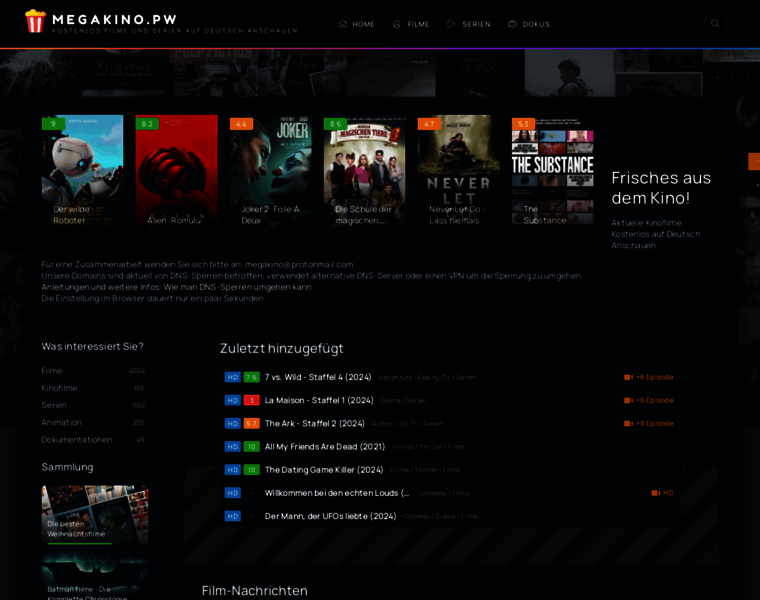Image resolution: width=760 pixels, height=600 pixels.
Task: Click the play icon beside SERIEN
Action: pos(451,24)
